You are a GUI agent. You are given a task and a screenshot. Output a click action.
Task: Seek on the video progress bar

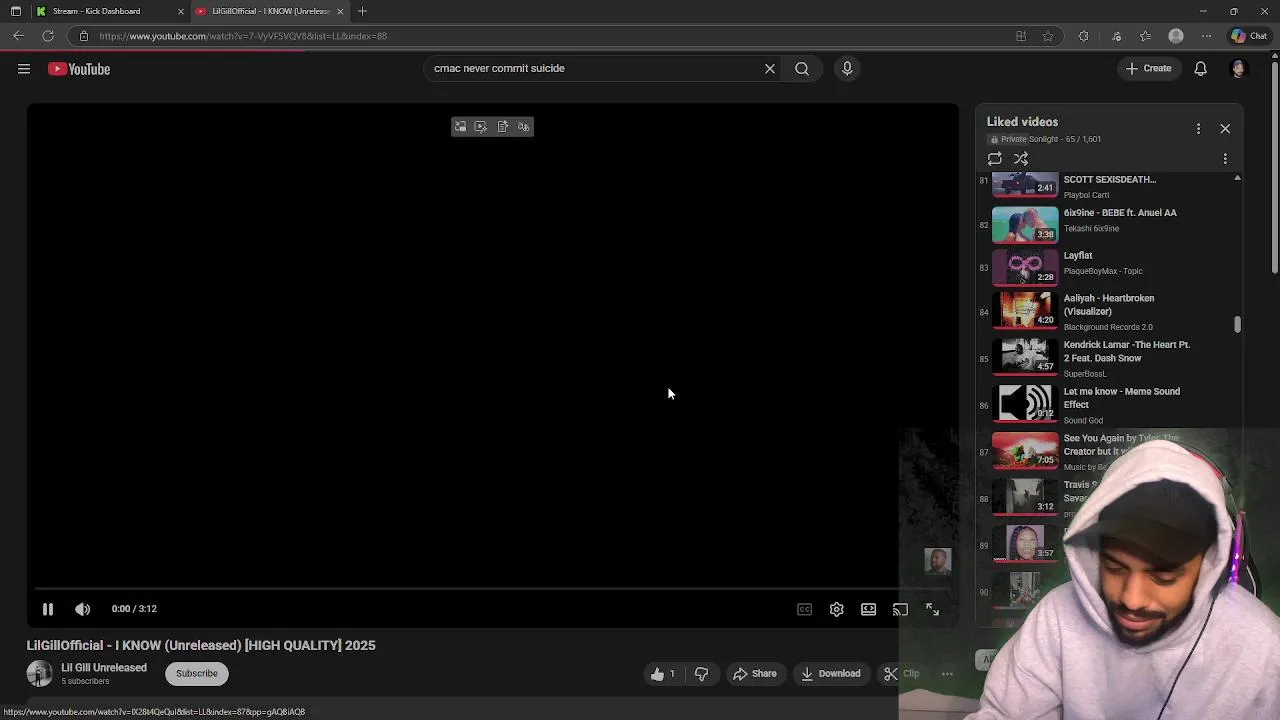492,588
